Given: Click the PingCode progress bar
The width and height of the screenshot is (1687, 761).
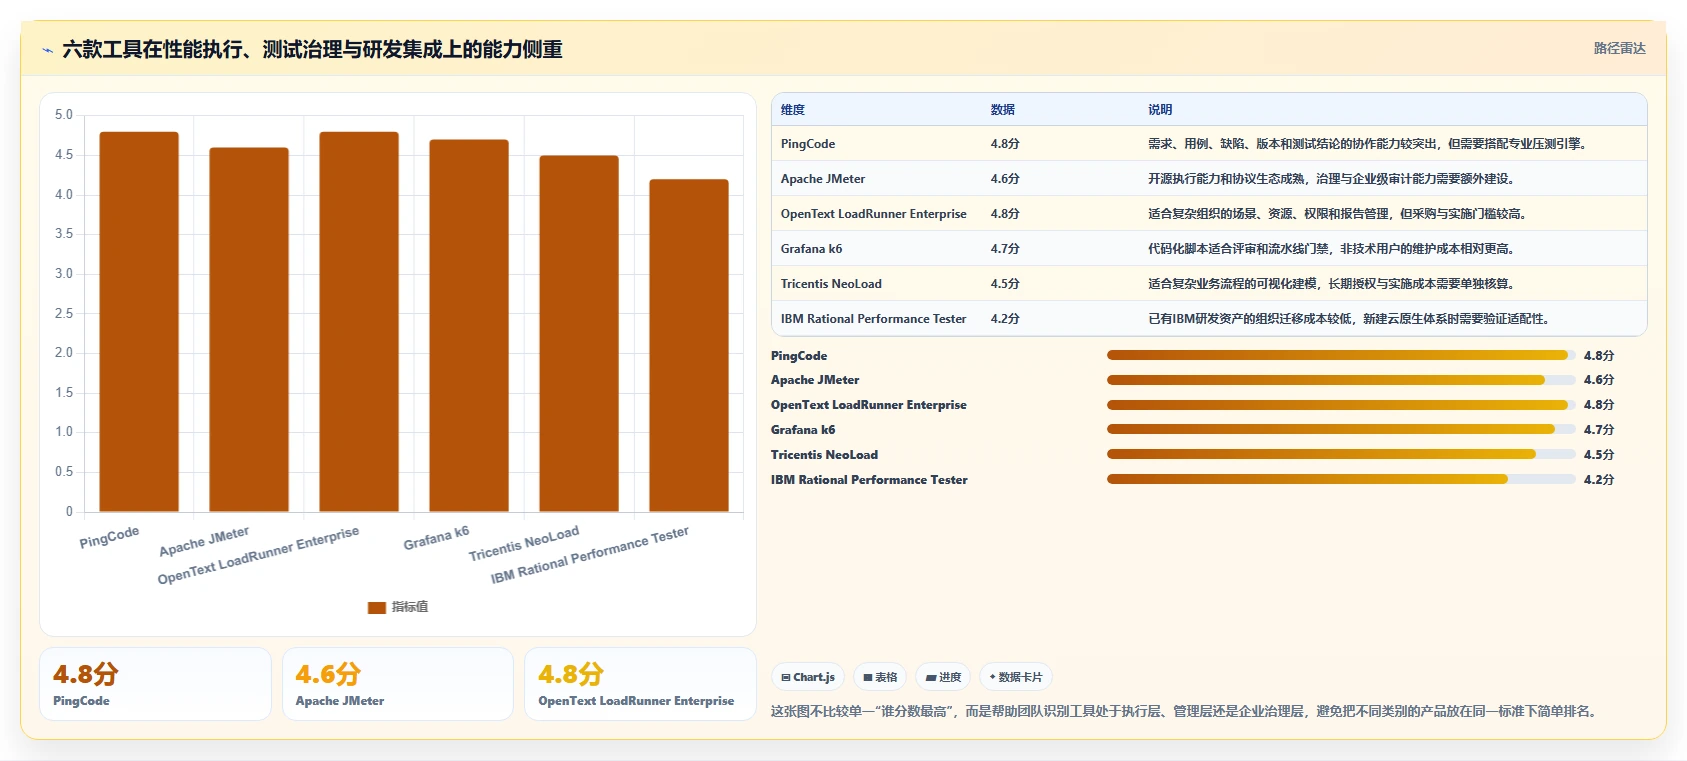Looking at the screenshot, I should click(1341, 355).
